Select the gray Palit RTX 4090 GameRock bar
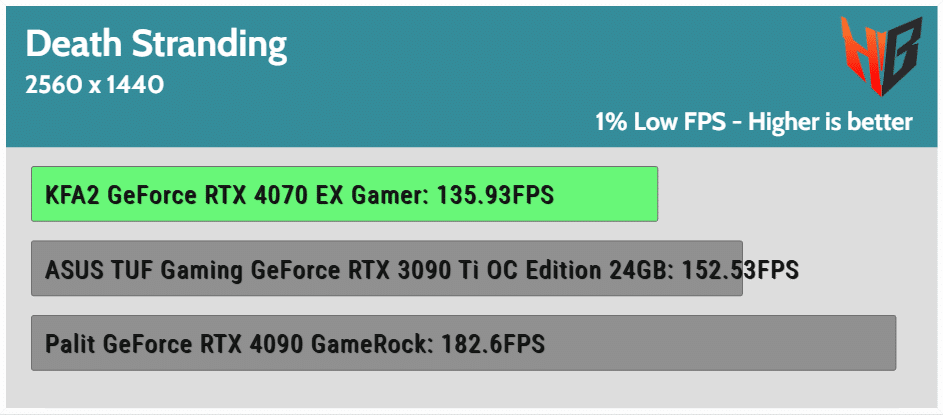Image resolution: width=943 pixels, height=415 pixels. tap(464, 343)
